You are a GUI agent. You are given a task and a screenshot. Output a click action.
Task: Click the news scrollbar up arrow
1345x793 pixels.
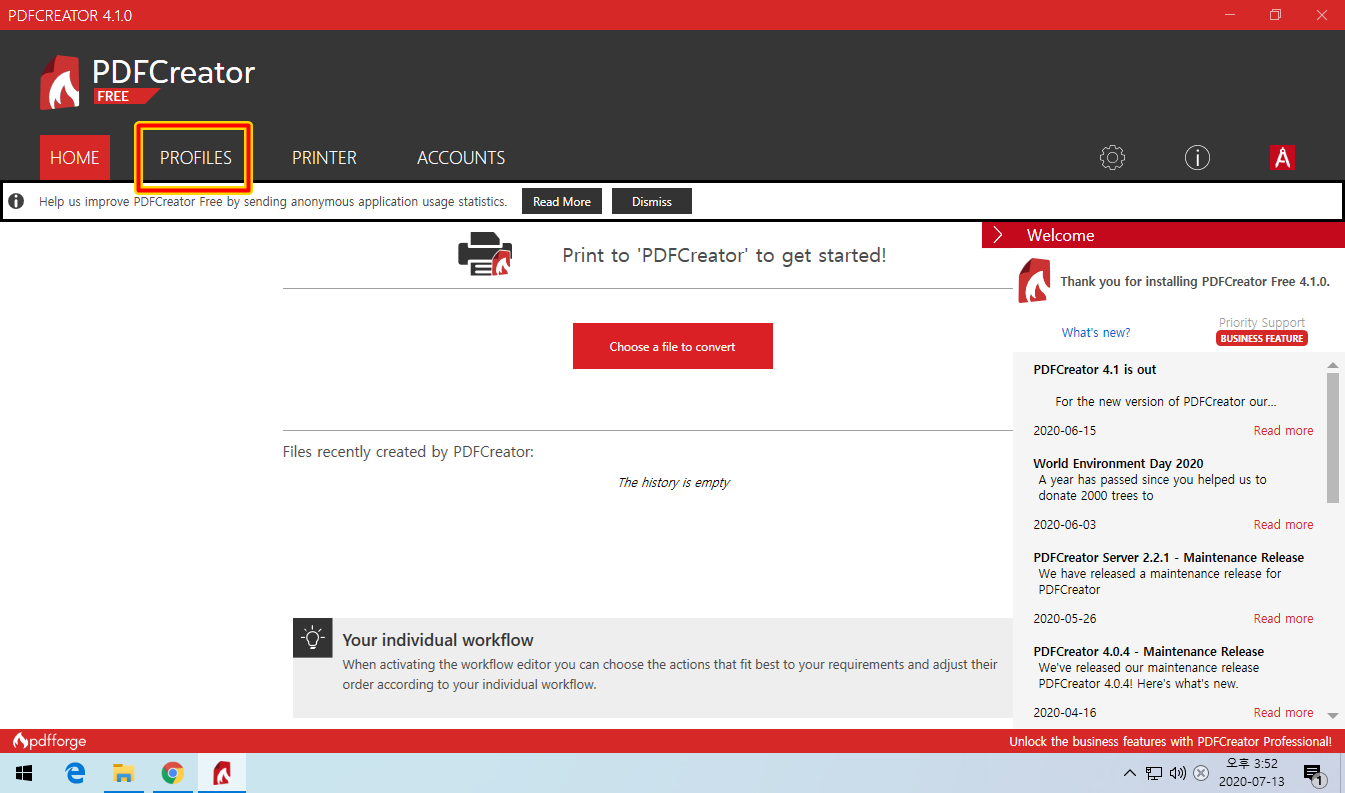pos(1333,366)
